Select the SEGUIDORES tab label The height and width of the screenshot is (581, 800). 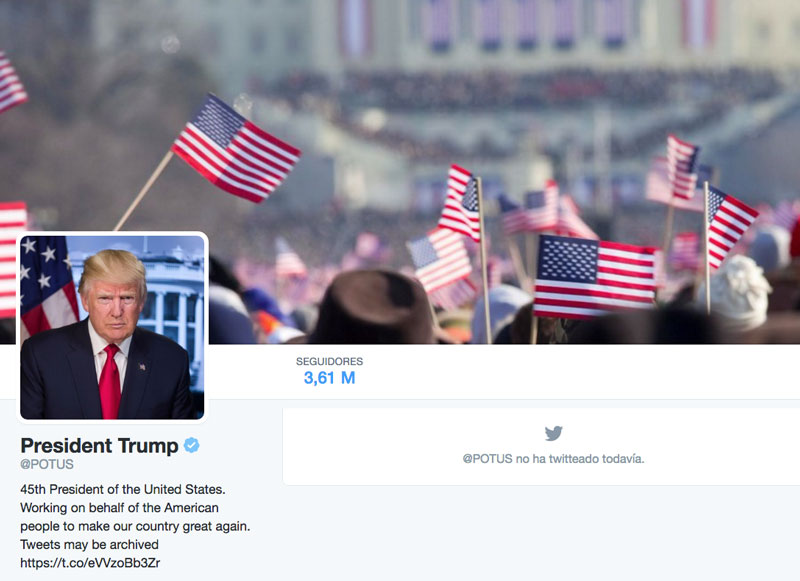click(x=330, y=361)
